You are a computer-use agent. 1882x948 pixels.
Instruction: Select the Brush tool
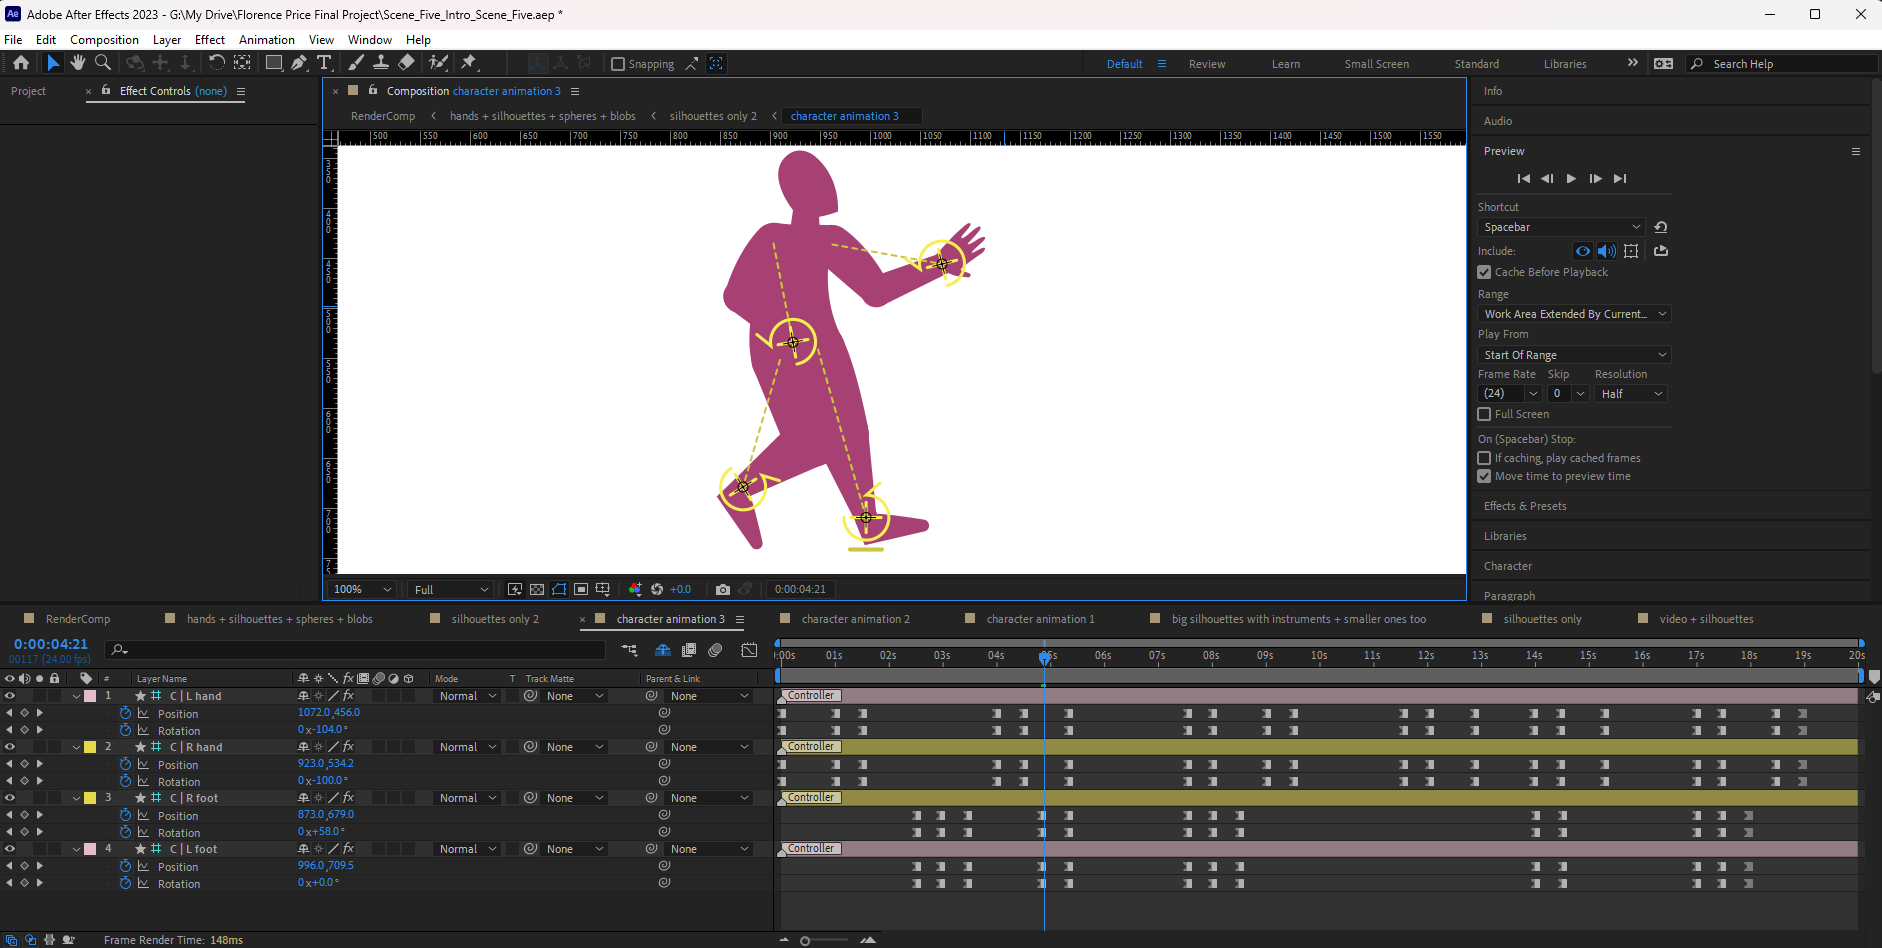tap(356, 63)
